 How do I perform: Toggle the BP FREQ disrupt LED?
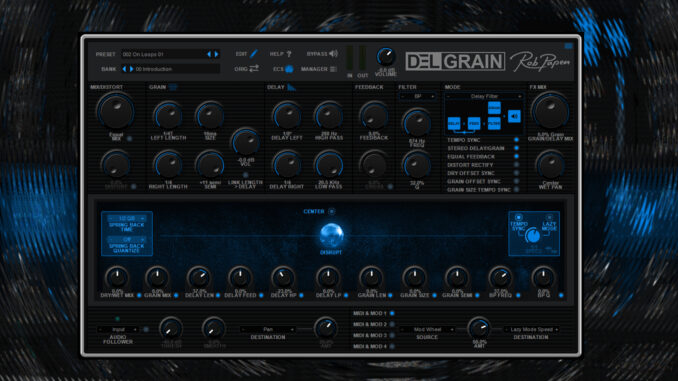click(x=518, y=295)
